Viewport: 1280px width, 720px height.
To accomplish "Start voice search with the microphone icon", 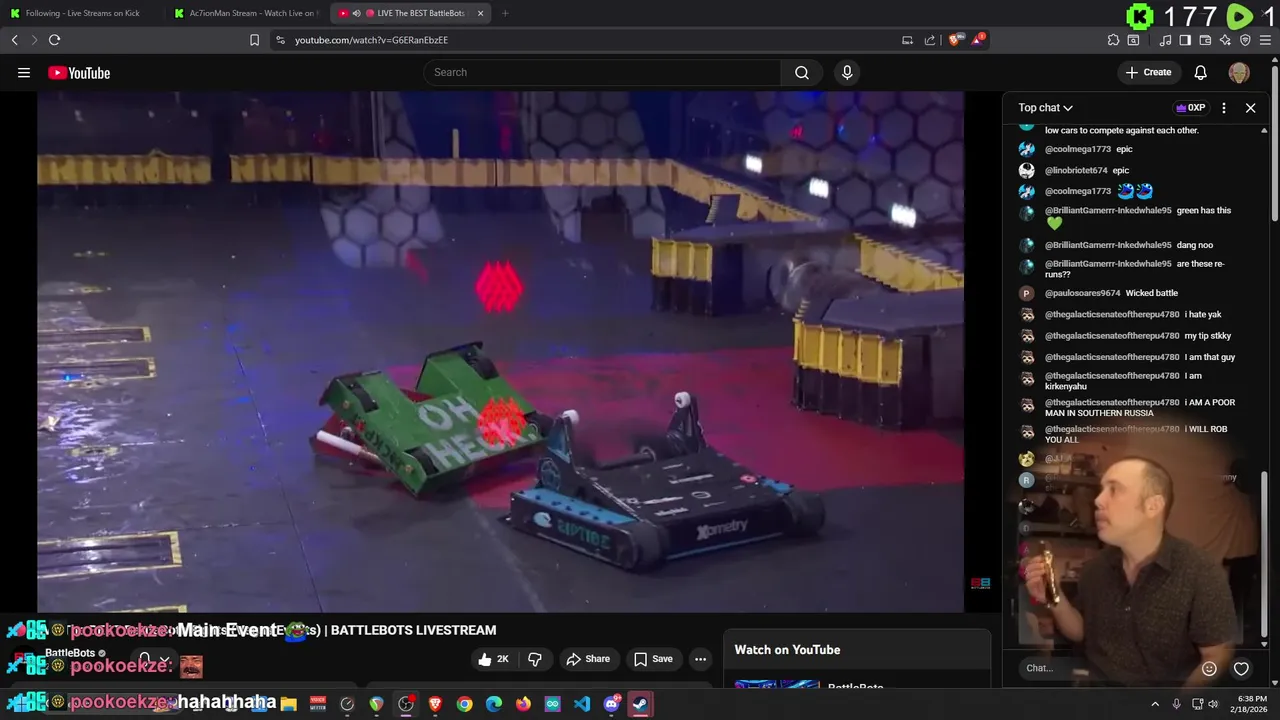I will 847,72.
